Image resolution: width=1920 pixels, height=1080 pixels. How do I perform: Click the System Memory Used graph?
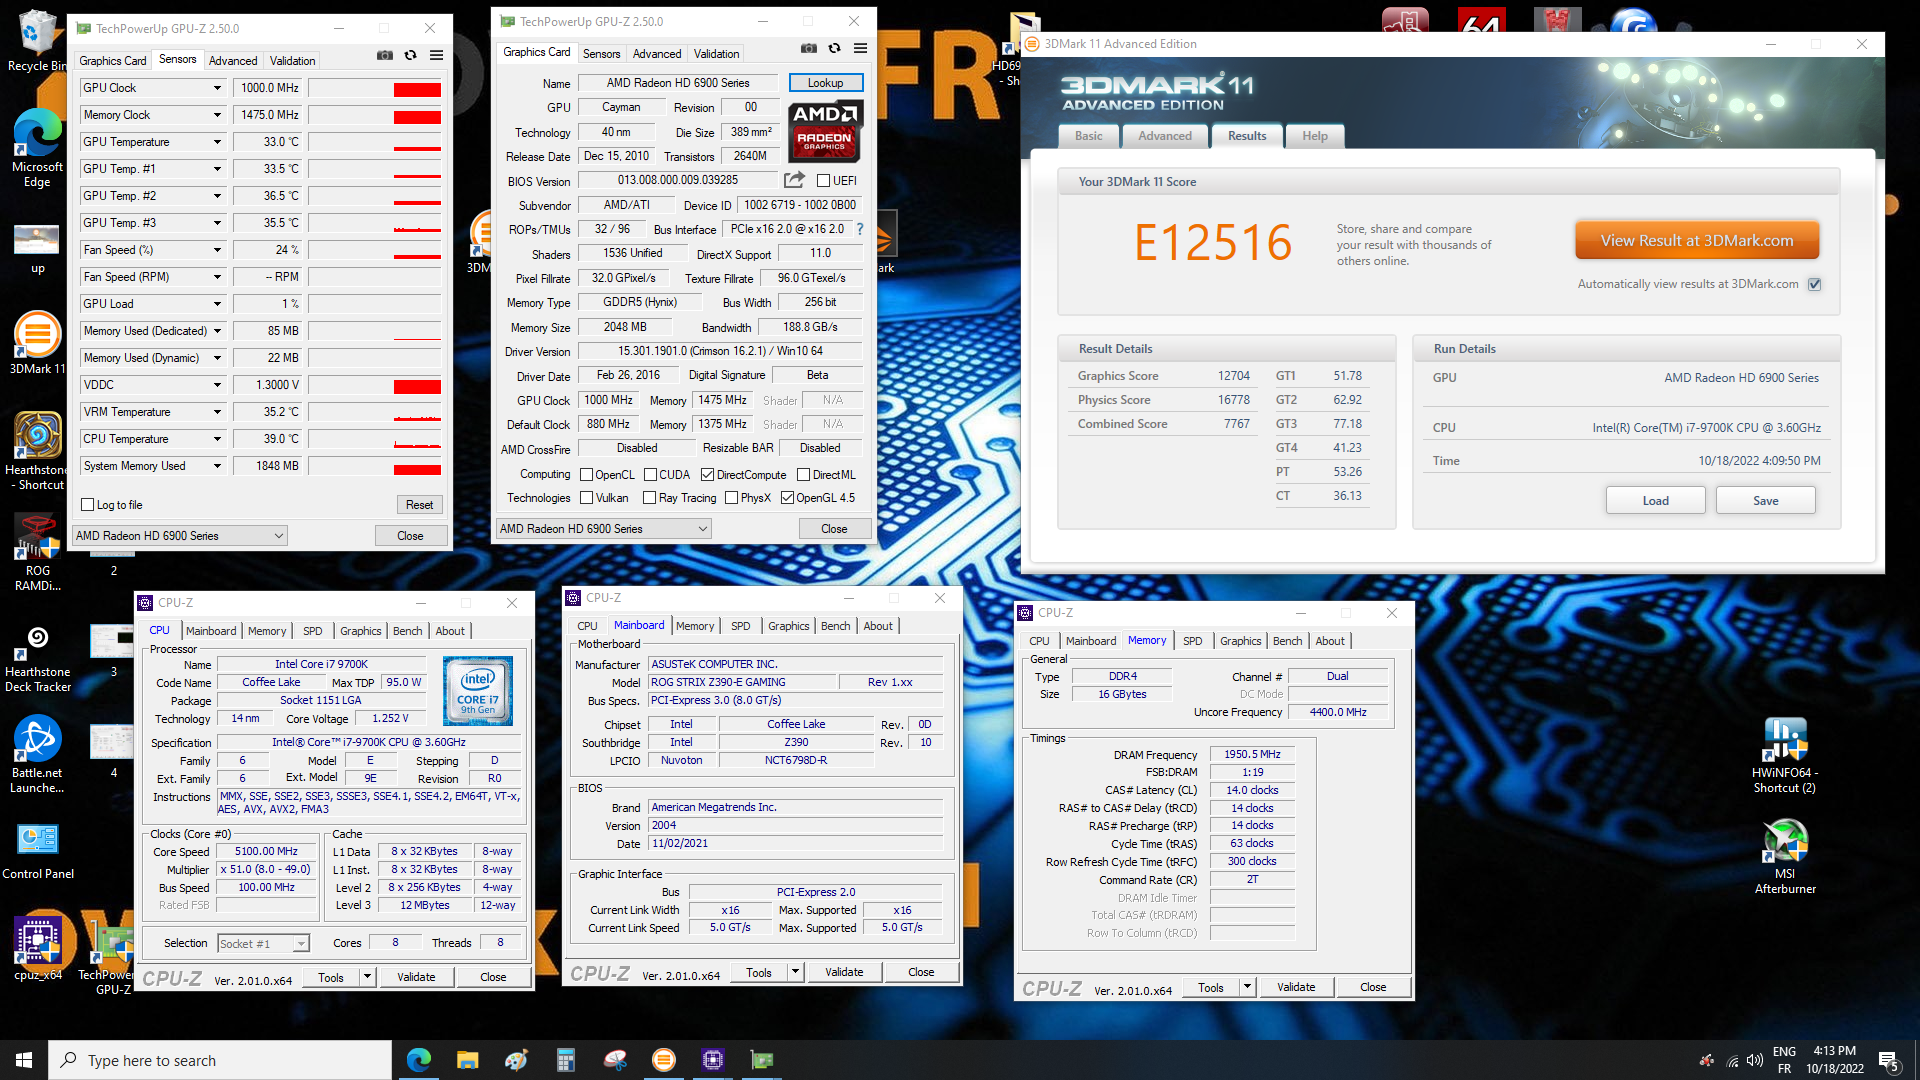tap(375, 466)
